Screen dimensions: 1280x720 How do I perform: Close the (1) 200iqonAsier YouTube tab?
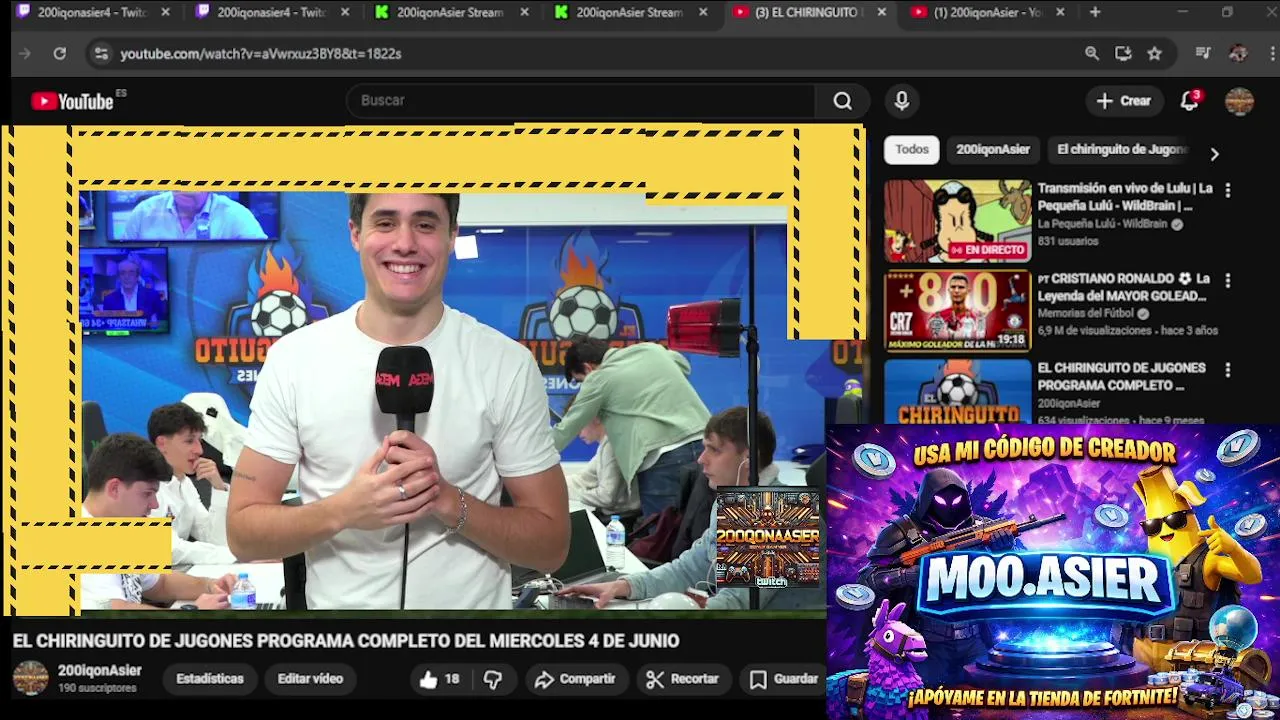point(1060,13)
